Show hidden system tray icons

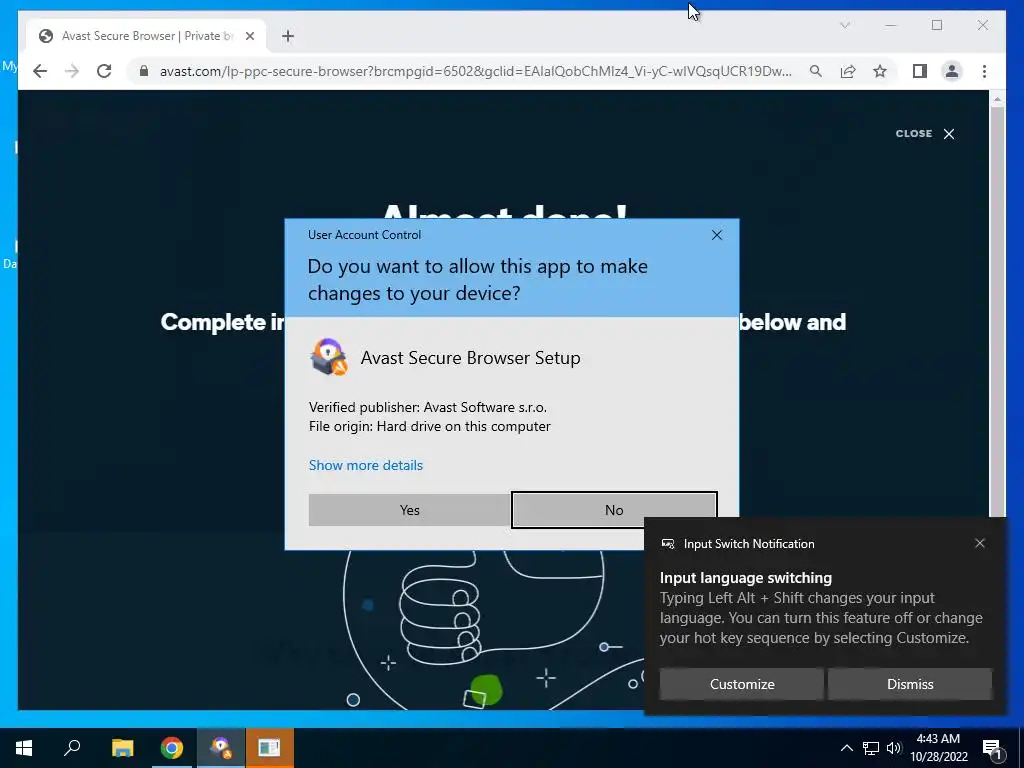pos(846,748)
